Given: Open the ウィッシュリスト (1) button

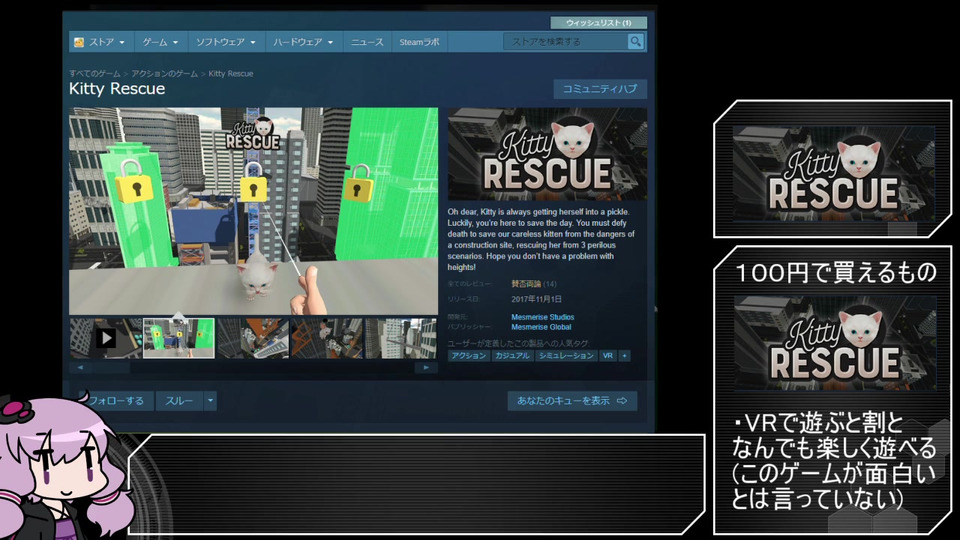Looking at the screenshot, I should [x=598, y=23].
